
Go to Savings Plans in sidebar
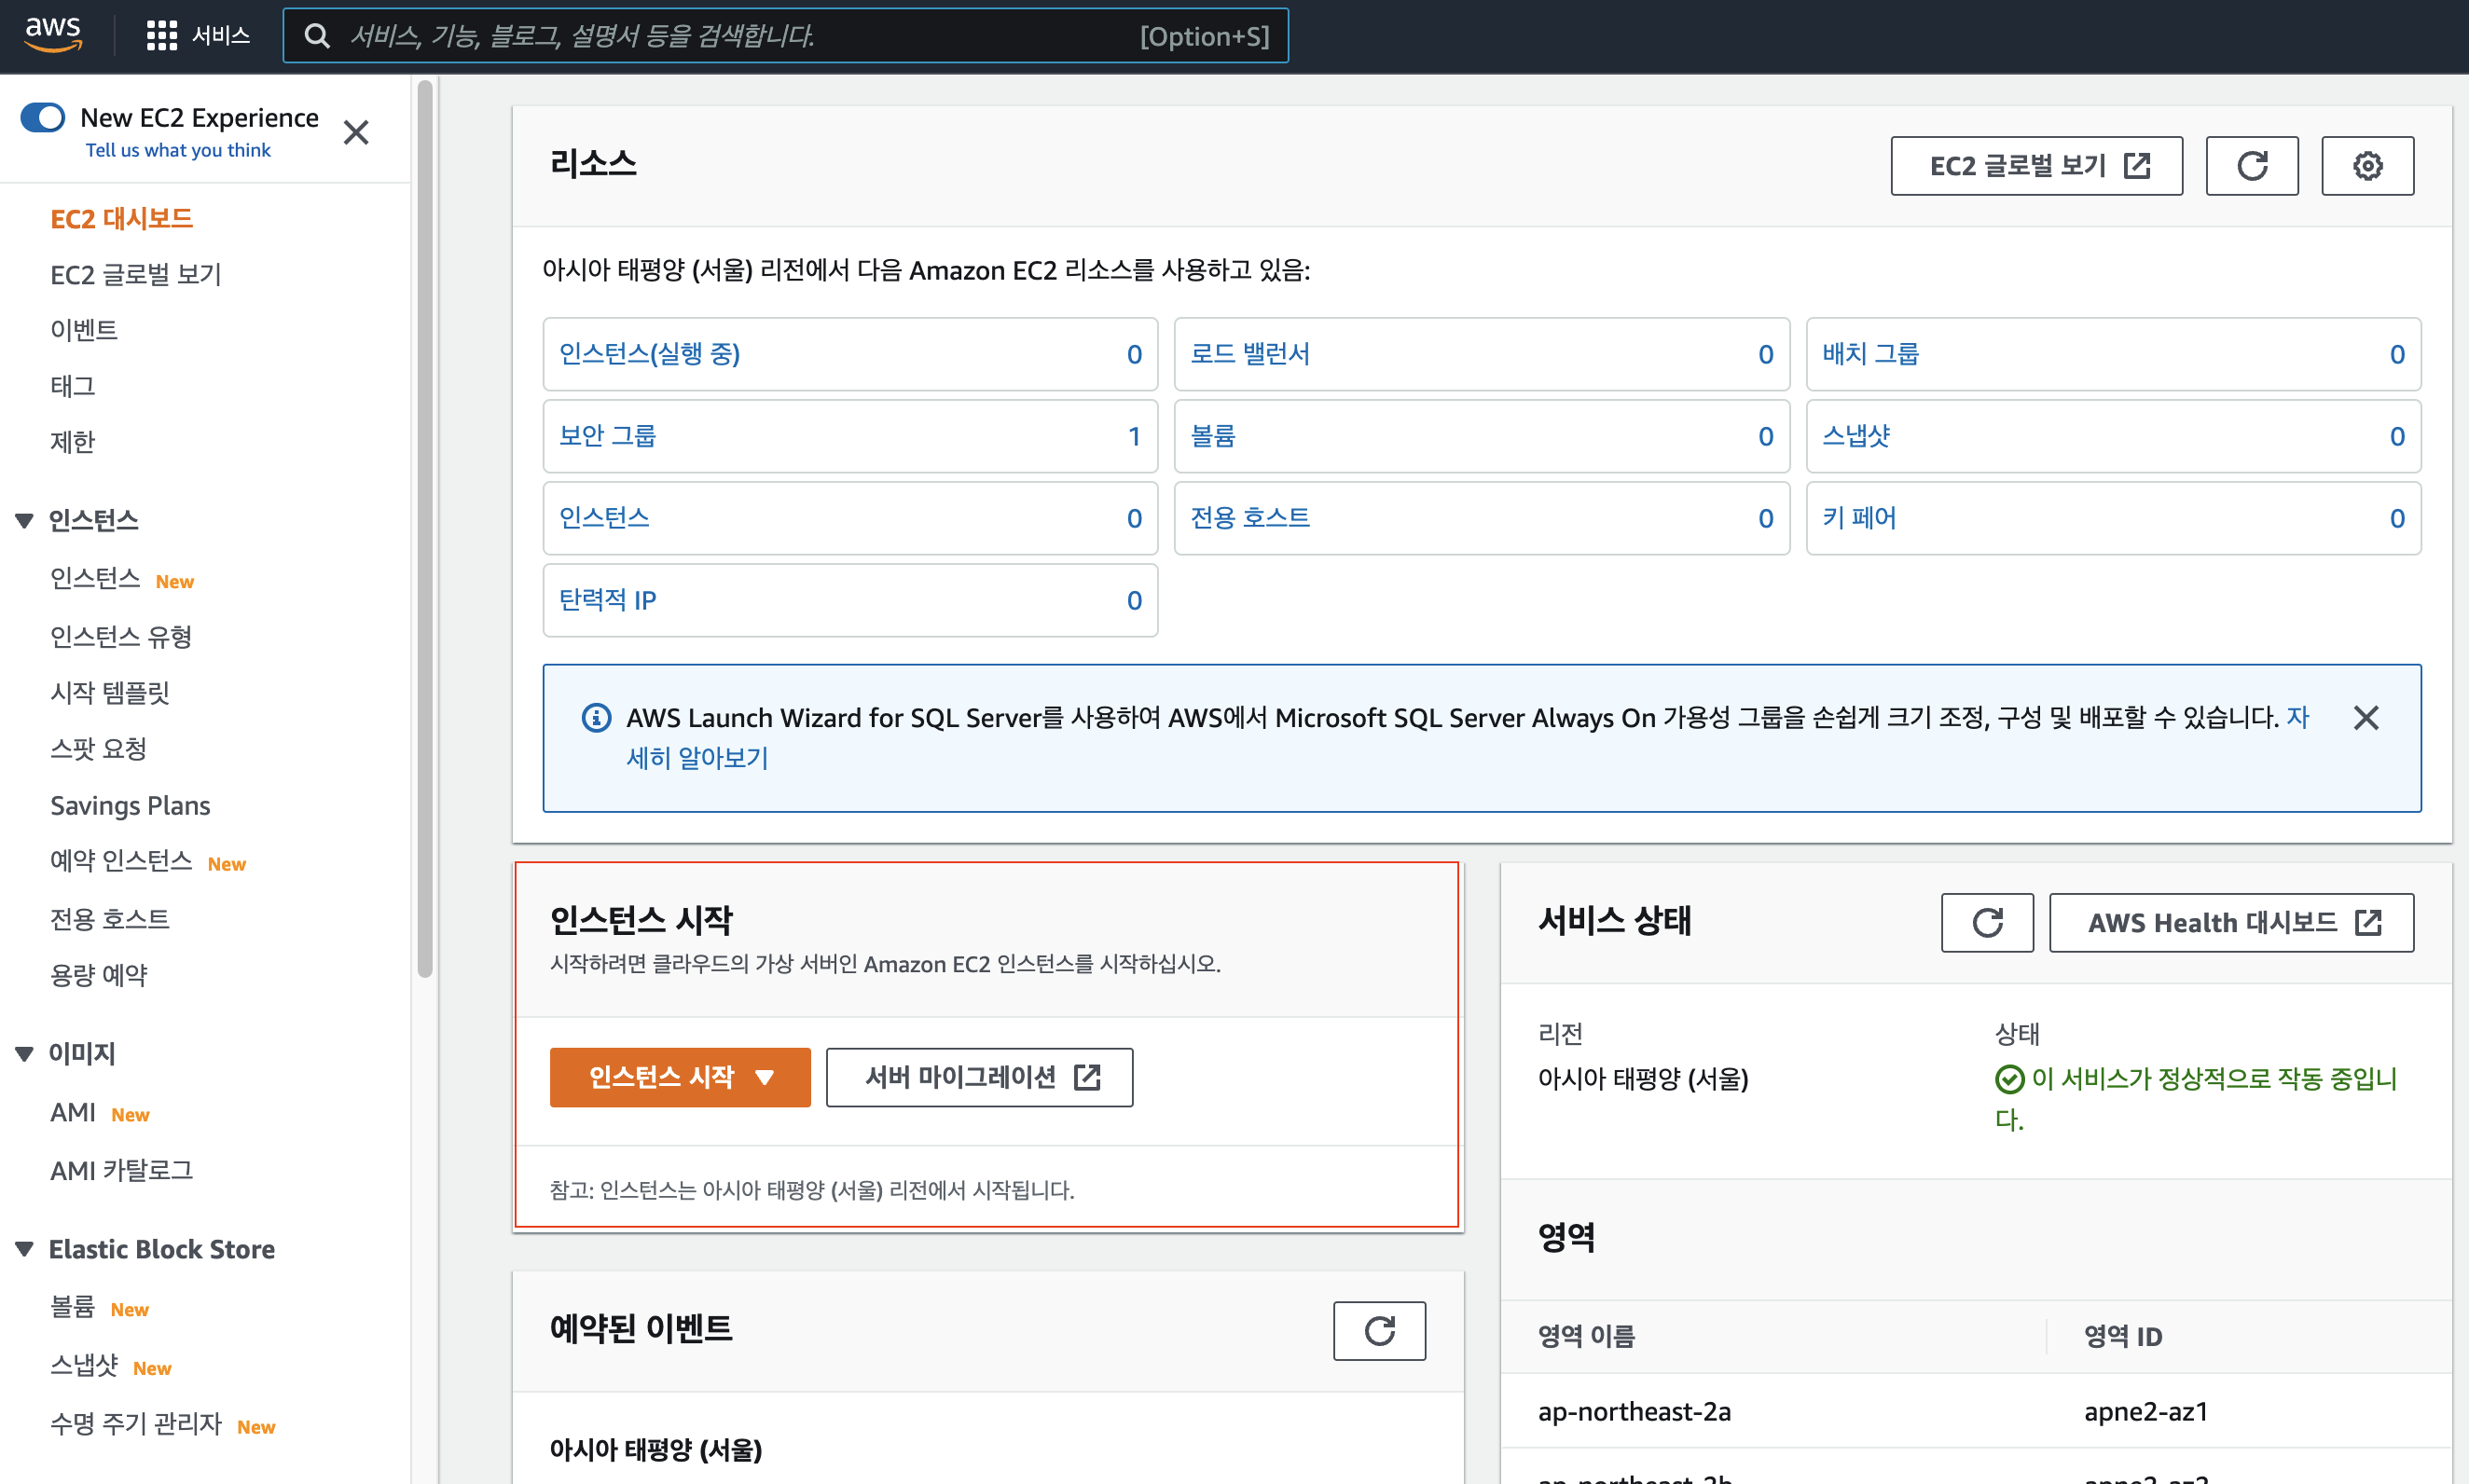click(130, 805)
